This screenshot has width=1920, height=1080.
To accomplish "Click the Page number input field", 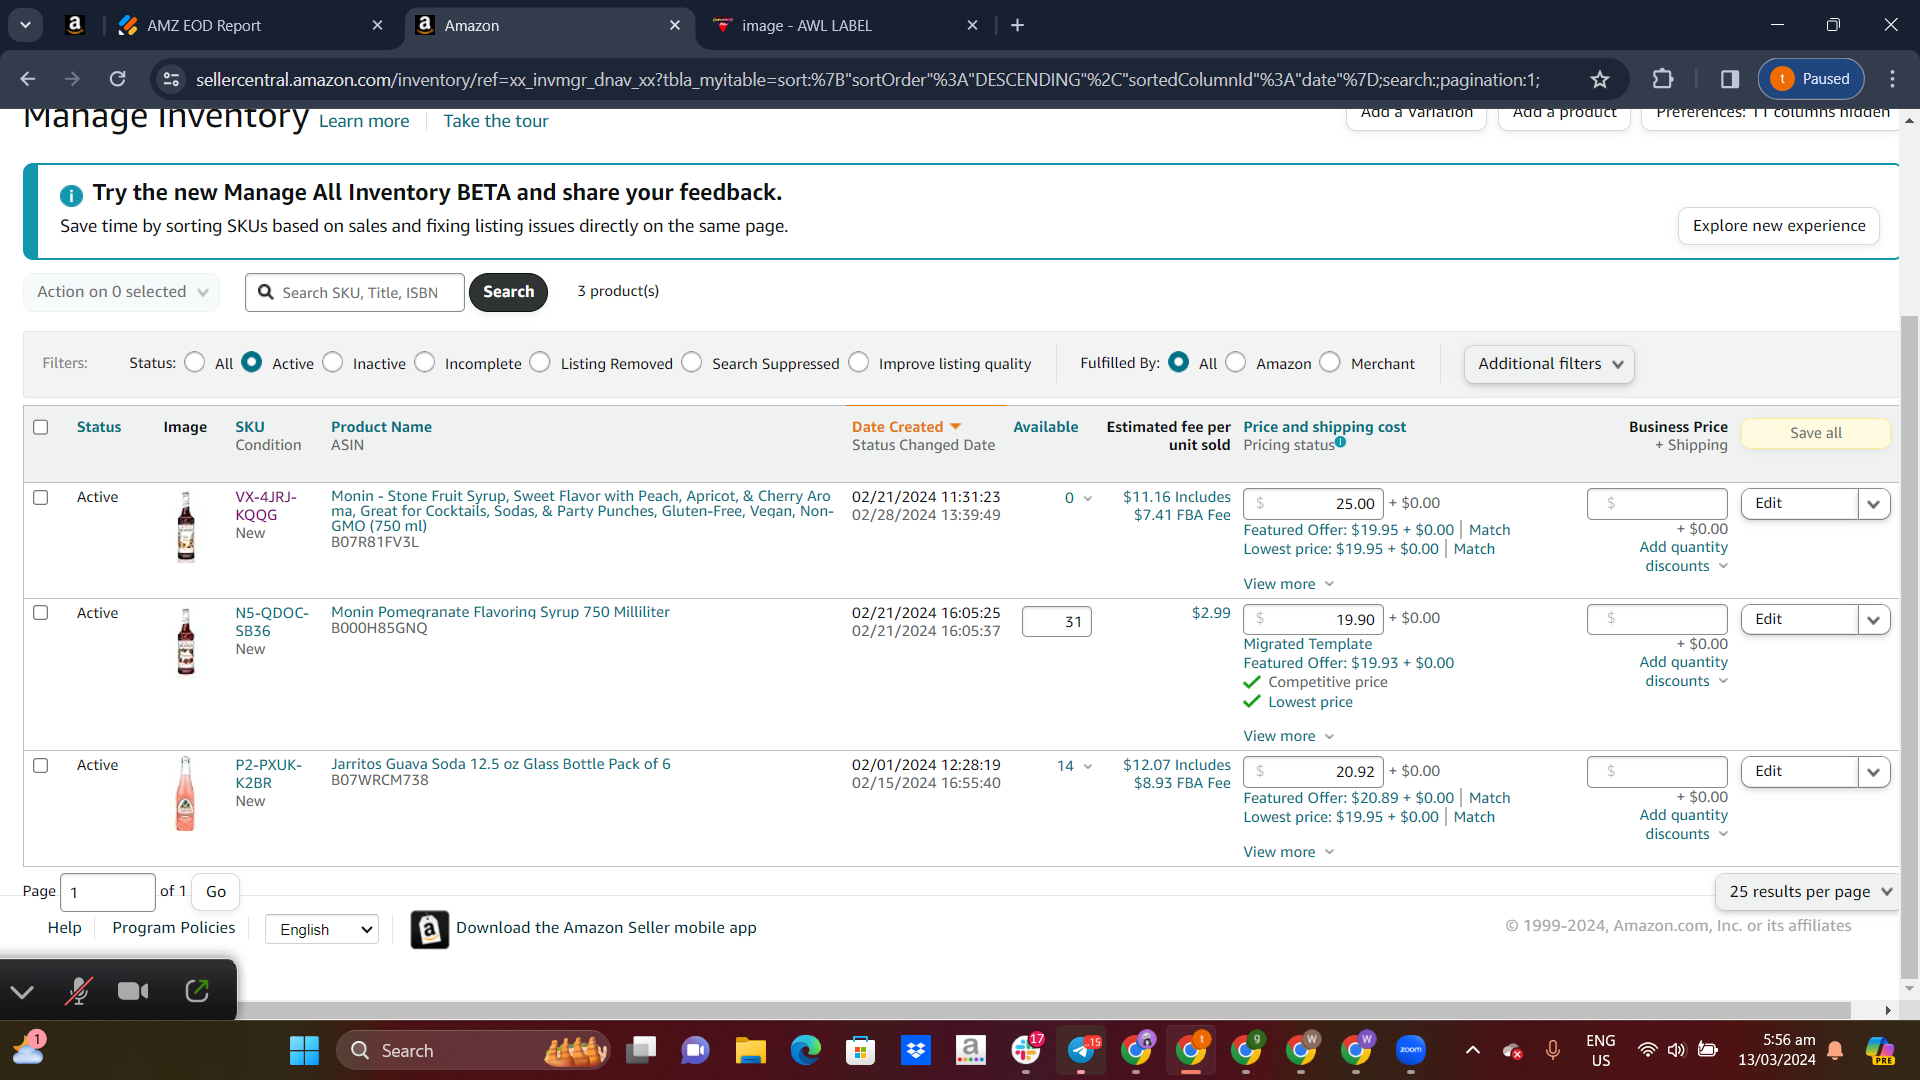I will (108, 892).
